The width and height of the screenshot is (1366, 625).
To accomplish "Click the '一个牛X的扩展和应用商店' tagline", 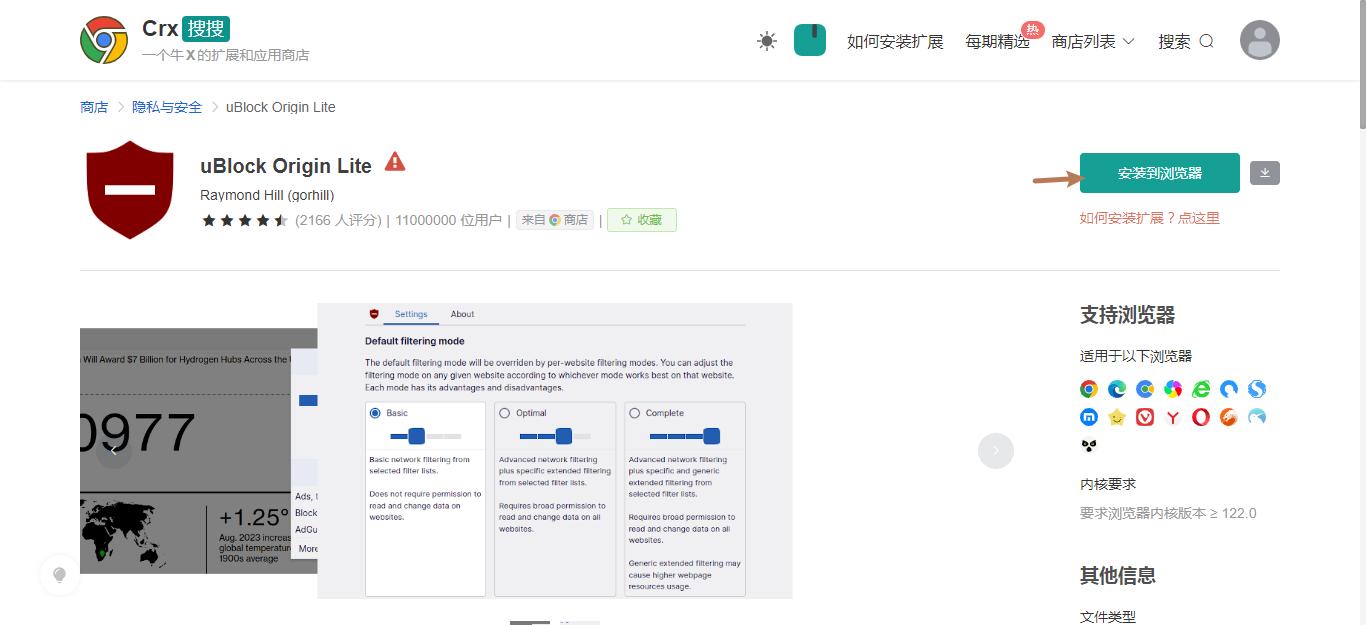I will pyautogui.click(x=226, y=55).
